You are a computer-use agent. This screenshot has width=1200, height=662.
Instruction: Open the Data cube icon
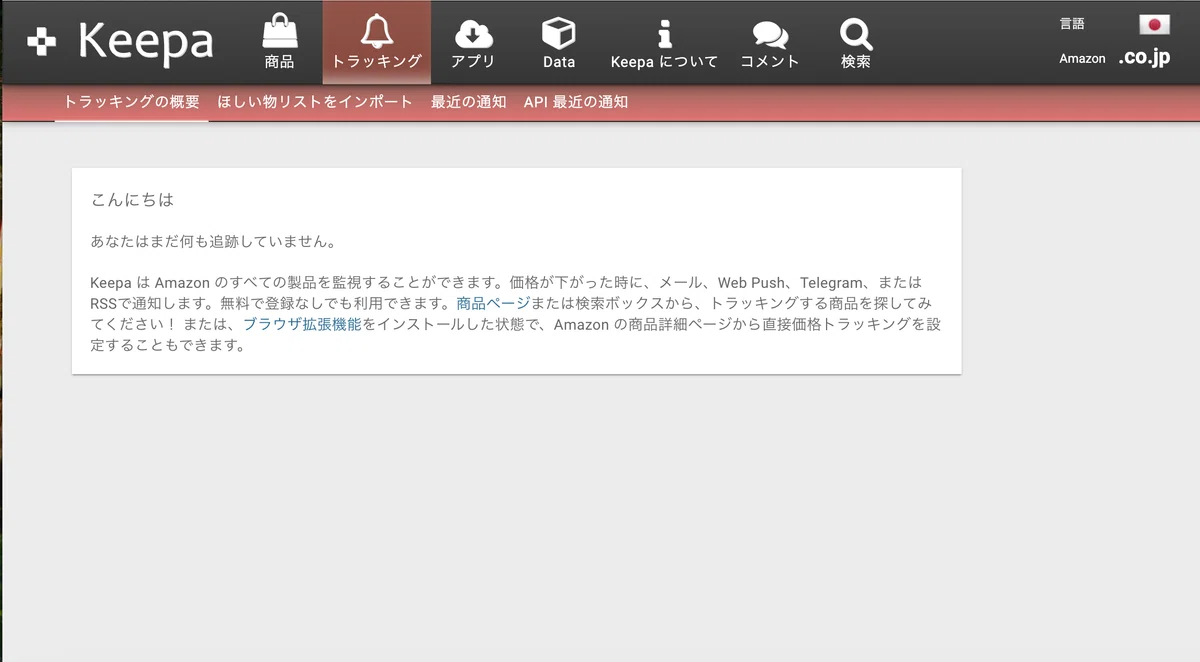(x=559, y=33)
